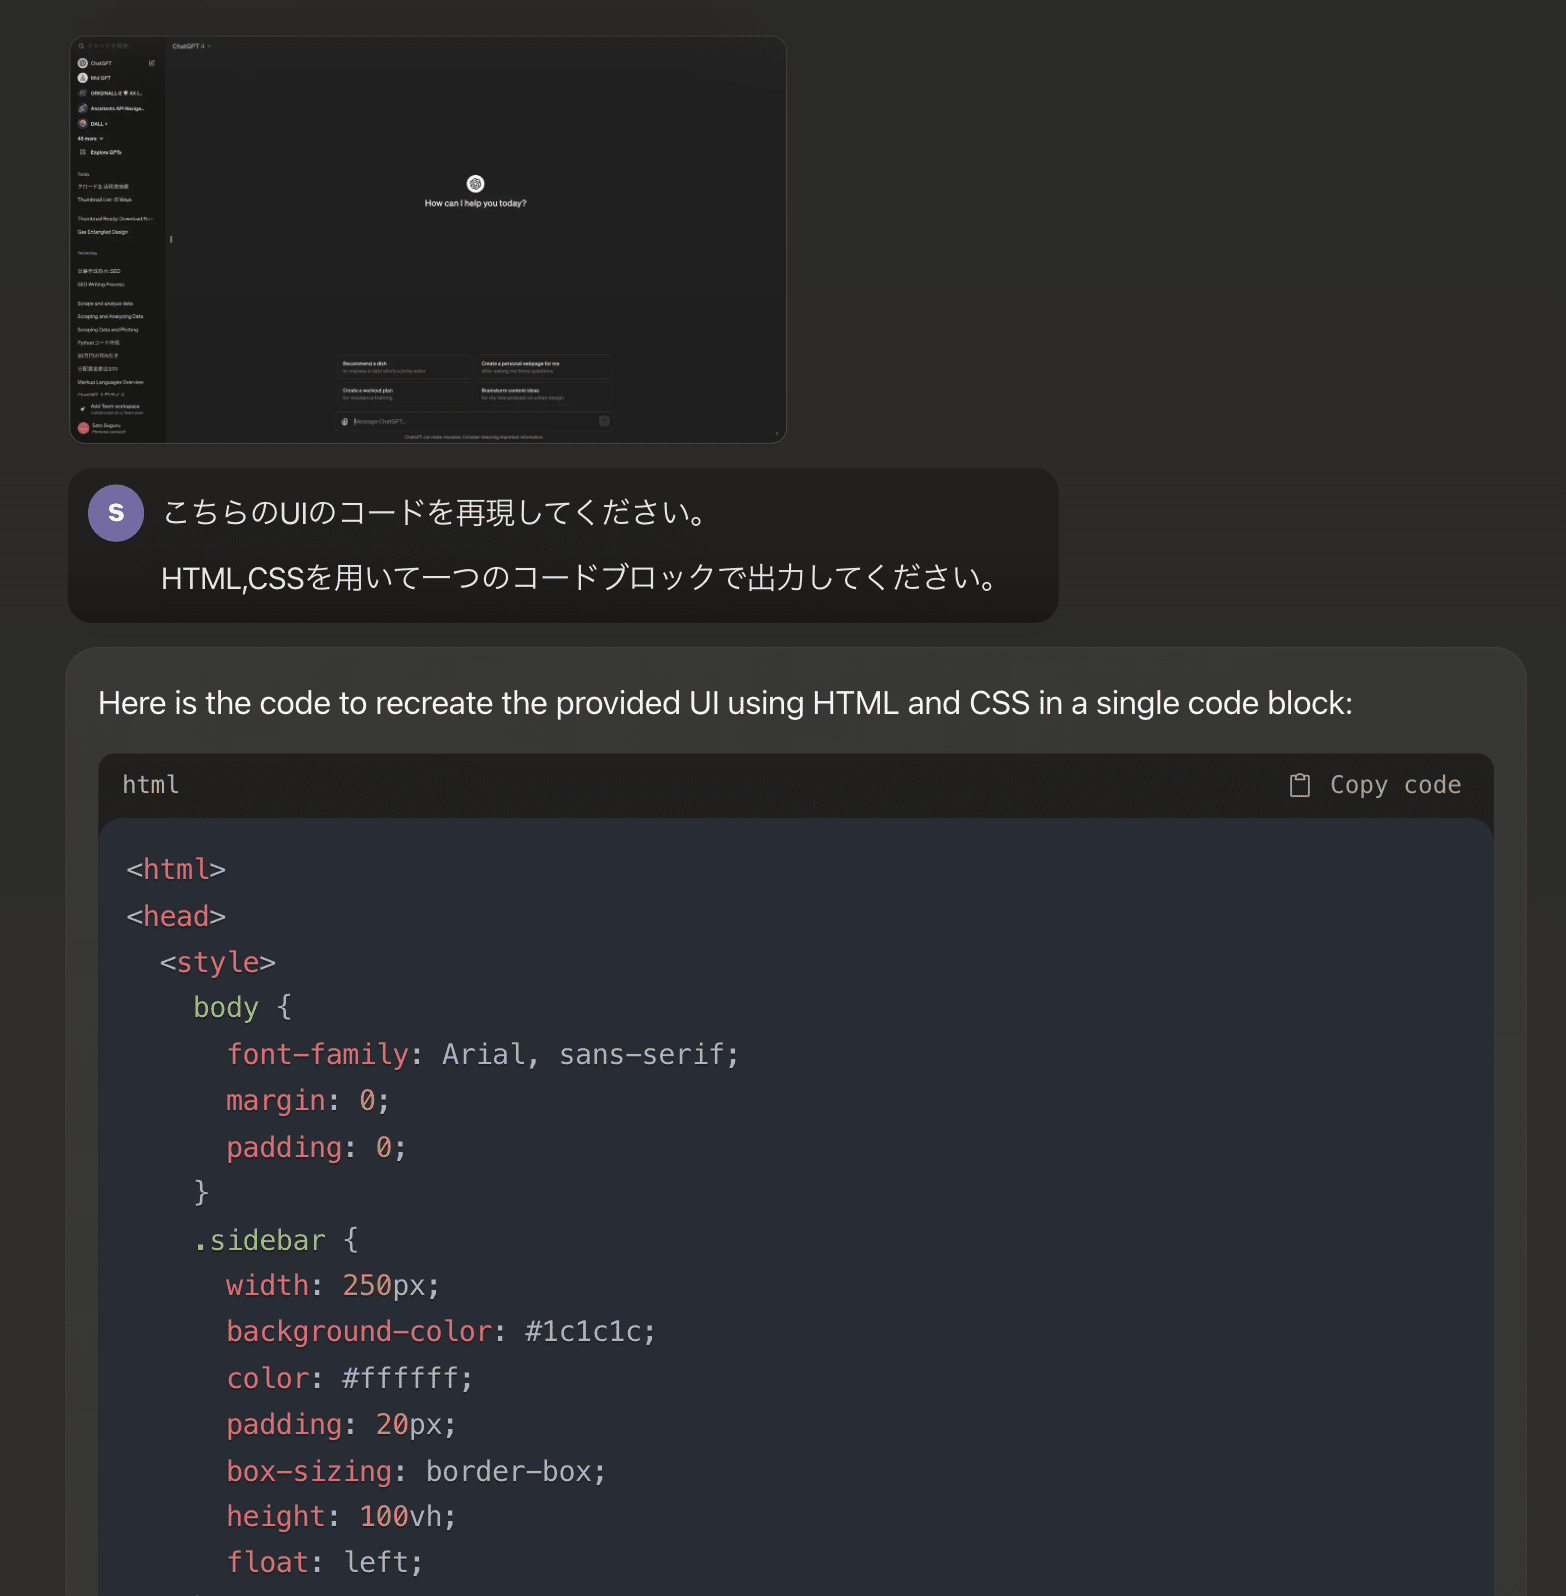The height and width of the screenshot is (1596, 1566).
Task: Click the purple S user avatar
Action: [x=116, y=513]
